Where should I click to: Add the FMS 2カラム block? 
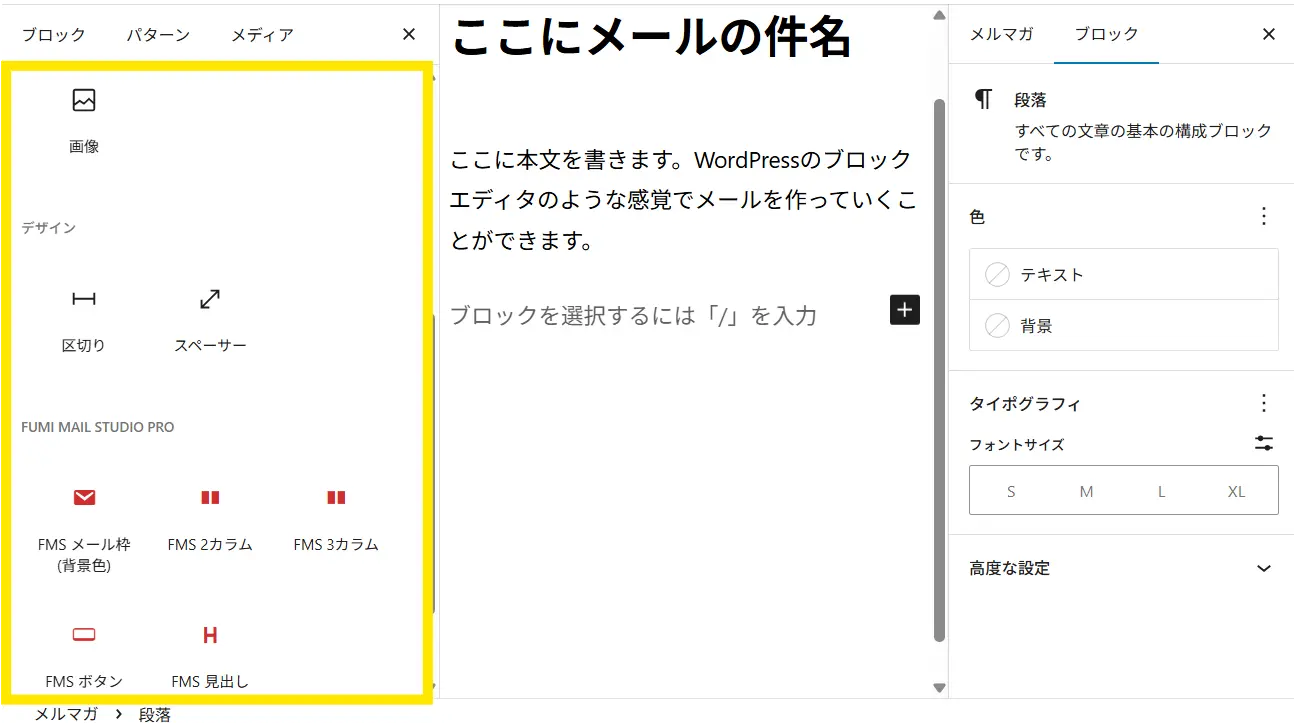(210, 516)
